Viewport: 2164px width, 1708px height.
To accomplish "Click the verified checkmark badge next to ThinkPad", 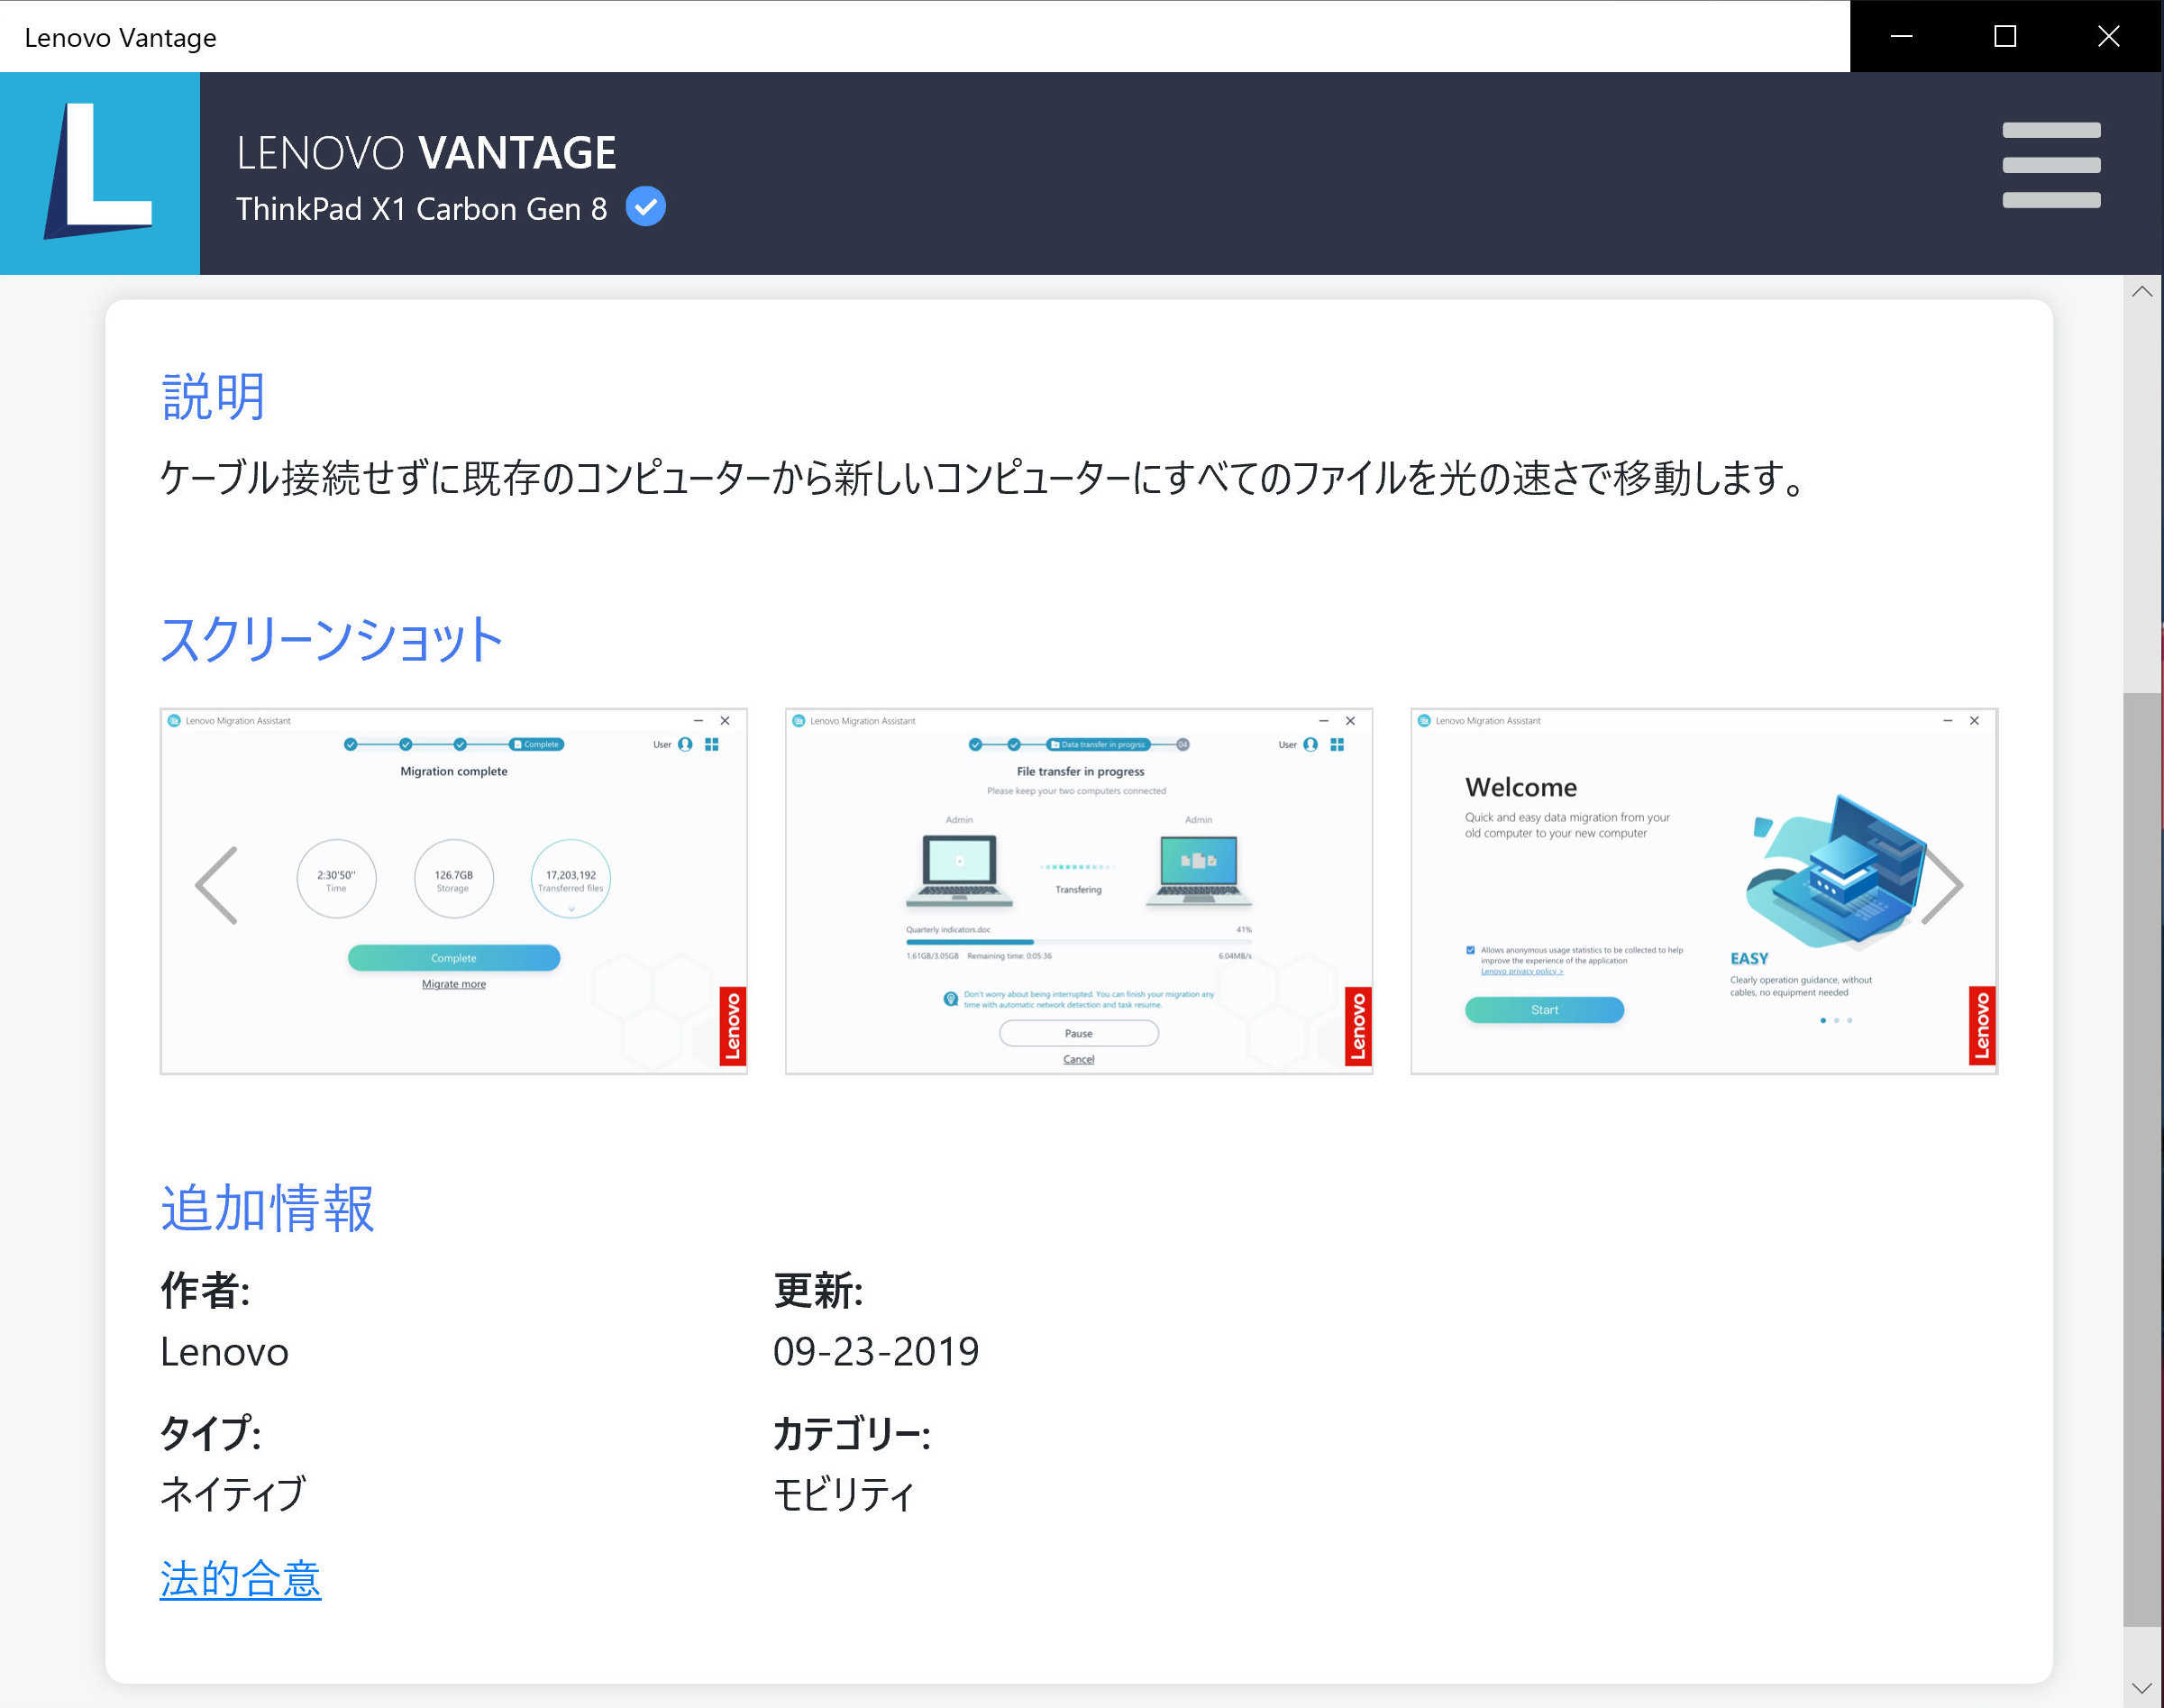I will [646, 207].
